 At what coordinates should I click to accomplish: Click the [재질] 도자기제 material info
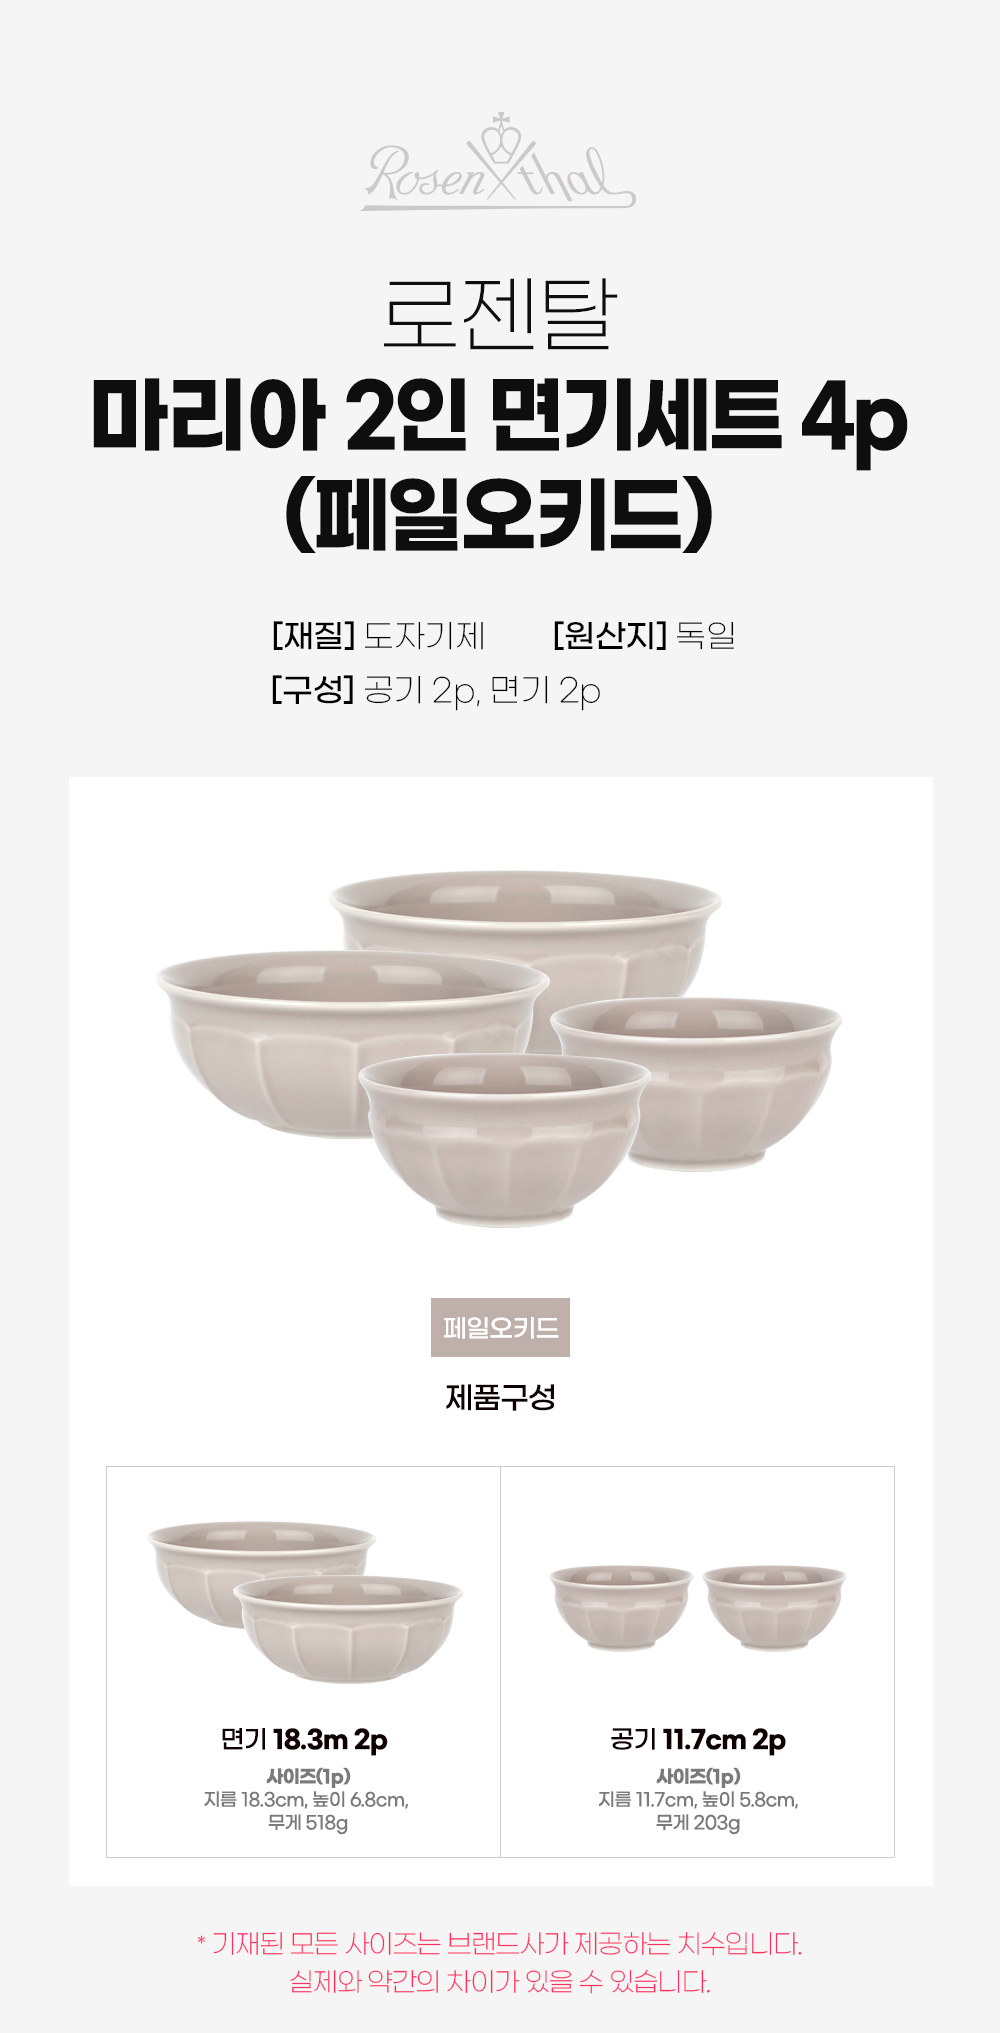[x=378, y=635]
